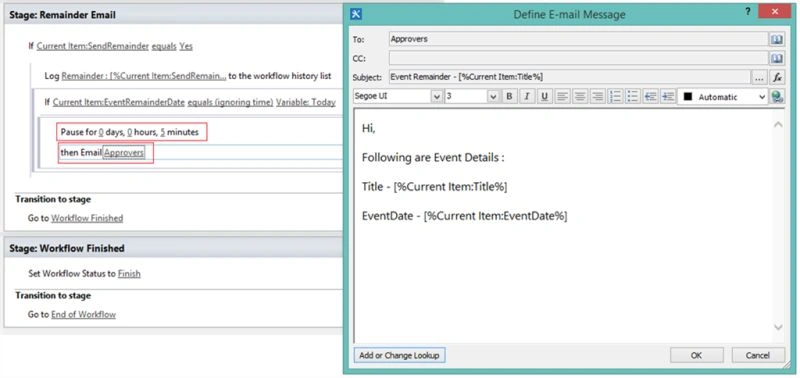Click 'Finish' workflow status link
Image resolution: width=800 pixels, height=378 pixels.
[129, 274]
